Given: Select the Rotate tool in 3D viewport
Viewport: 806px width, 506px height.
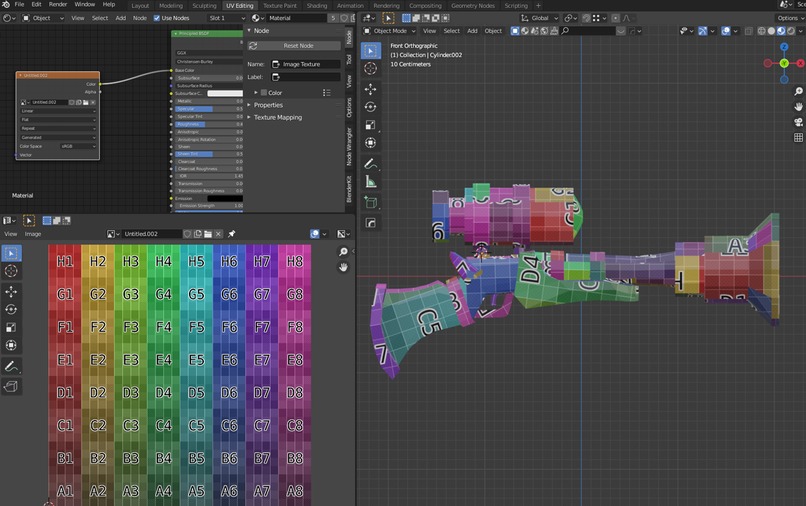Looking at the screenshot, I should point(370,107).
